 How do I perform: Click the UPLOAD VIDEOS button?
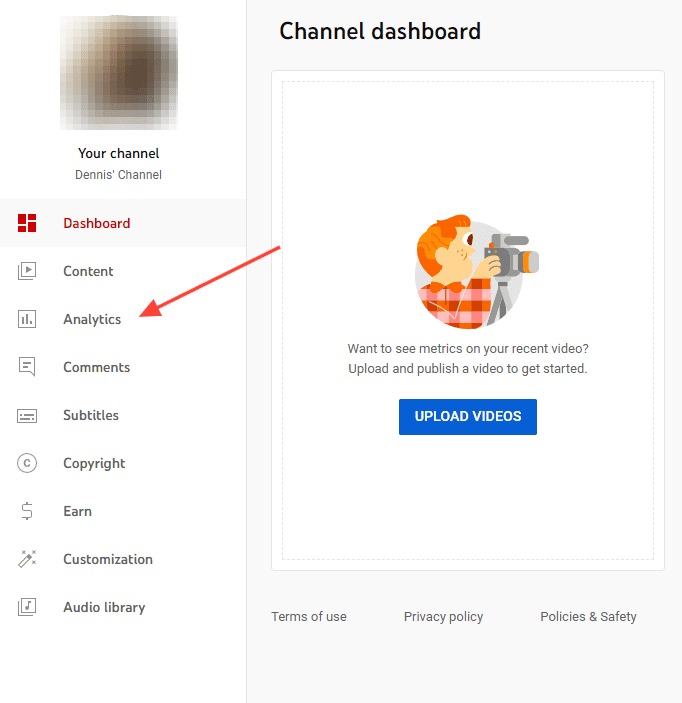(x=468, y=417)
